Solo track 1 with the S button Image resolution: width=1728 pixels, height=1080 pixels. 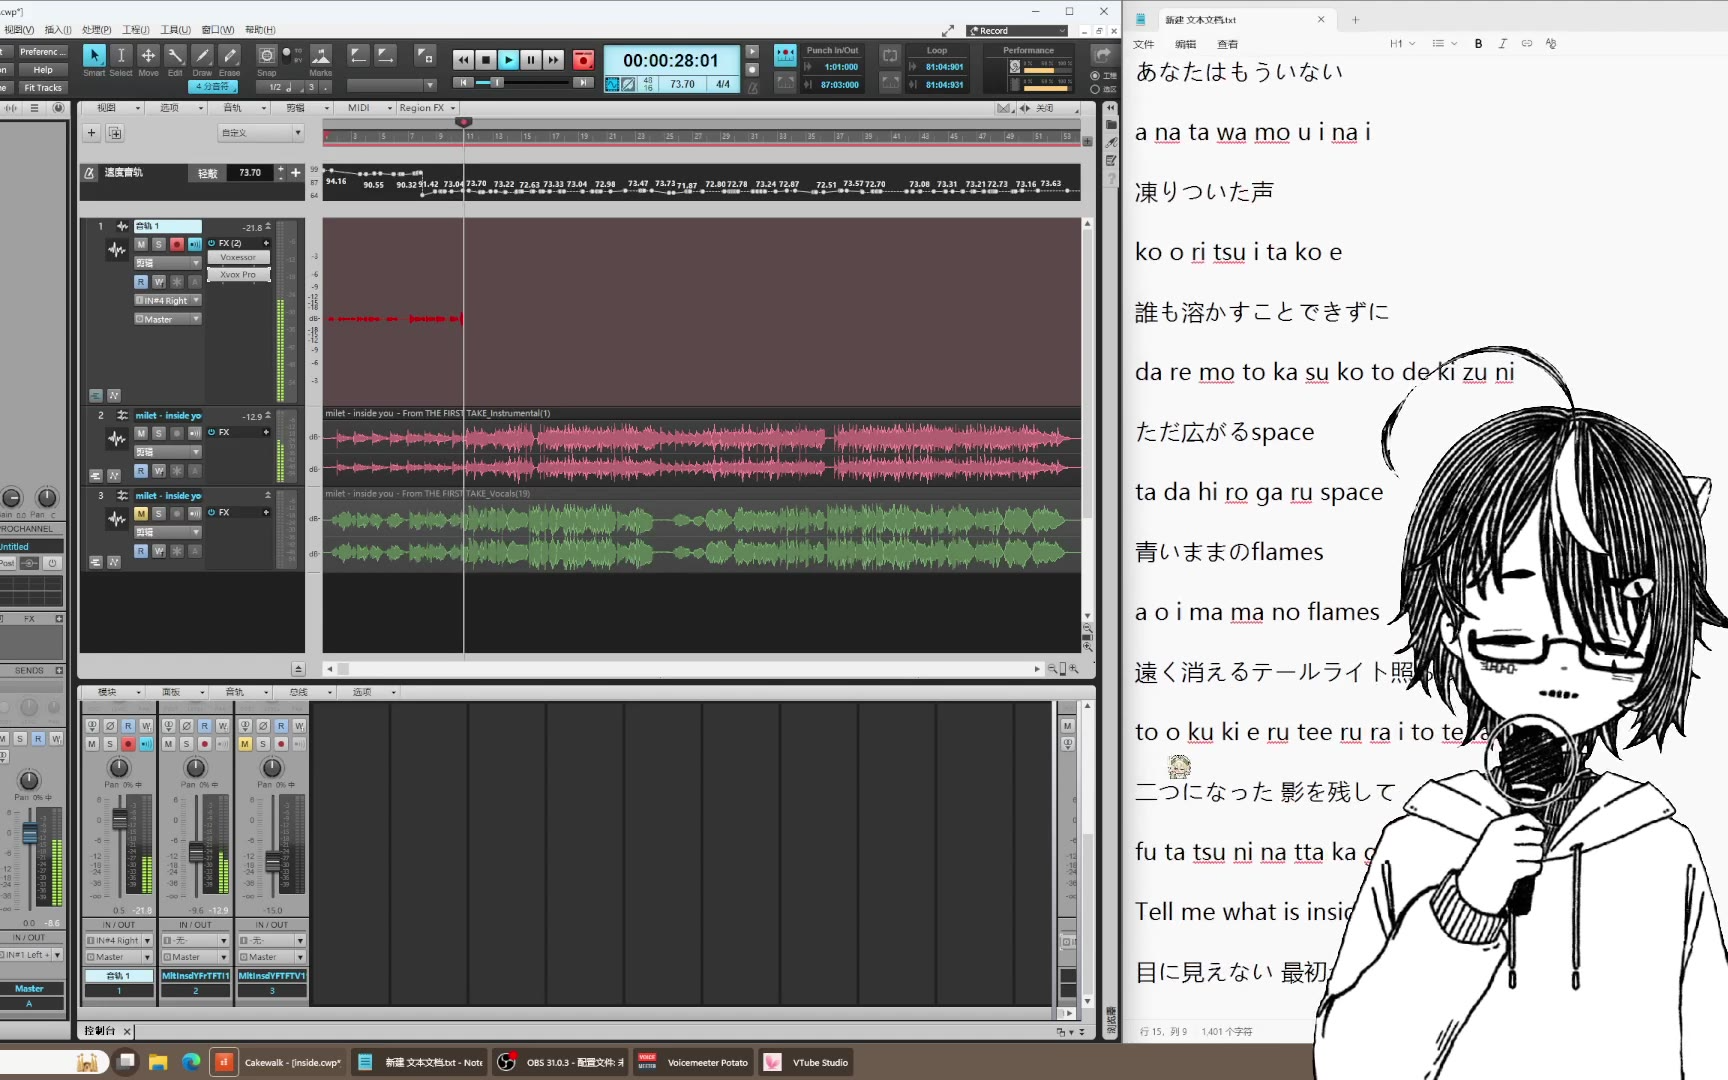pyautogui.click(x=159, y=244)
